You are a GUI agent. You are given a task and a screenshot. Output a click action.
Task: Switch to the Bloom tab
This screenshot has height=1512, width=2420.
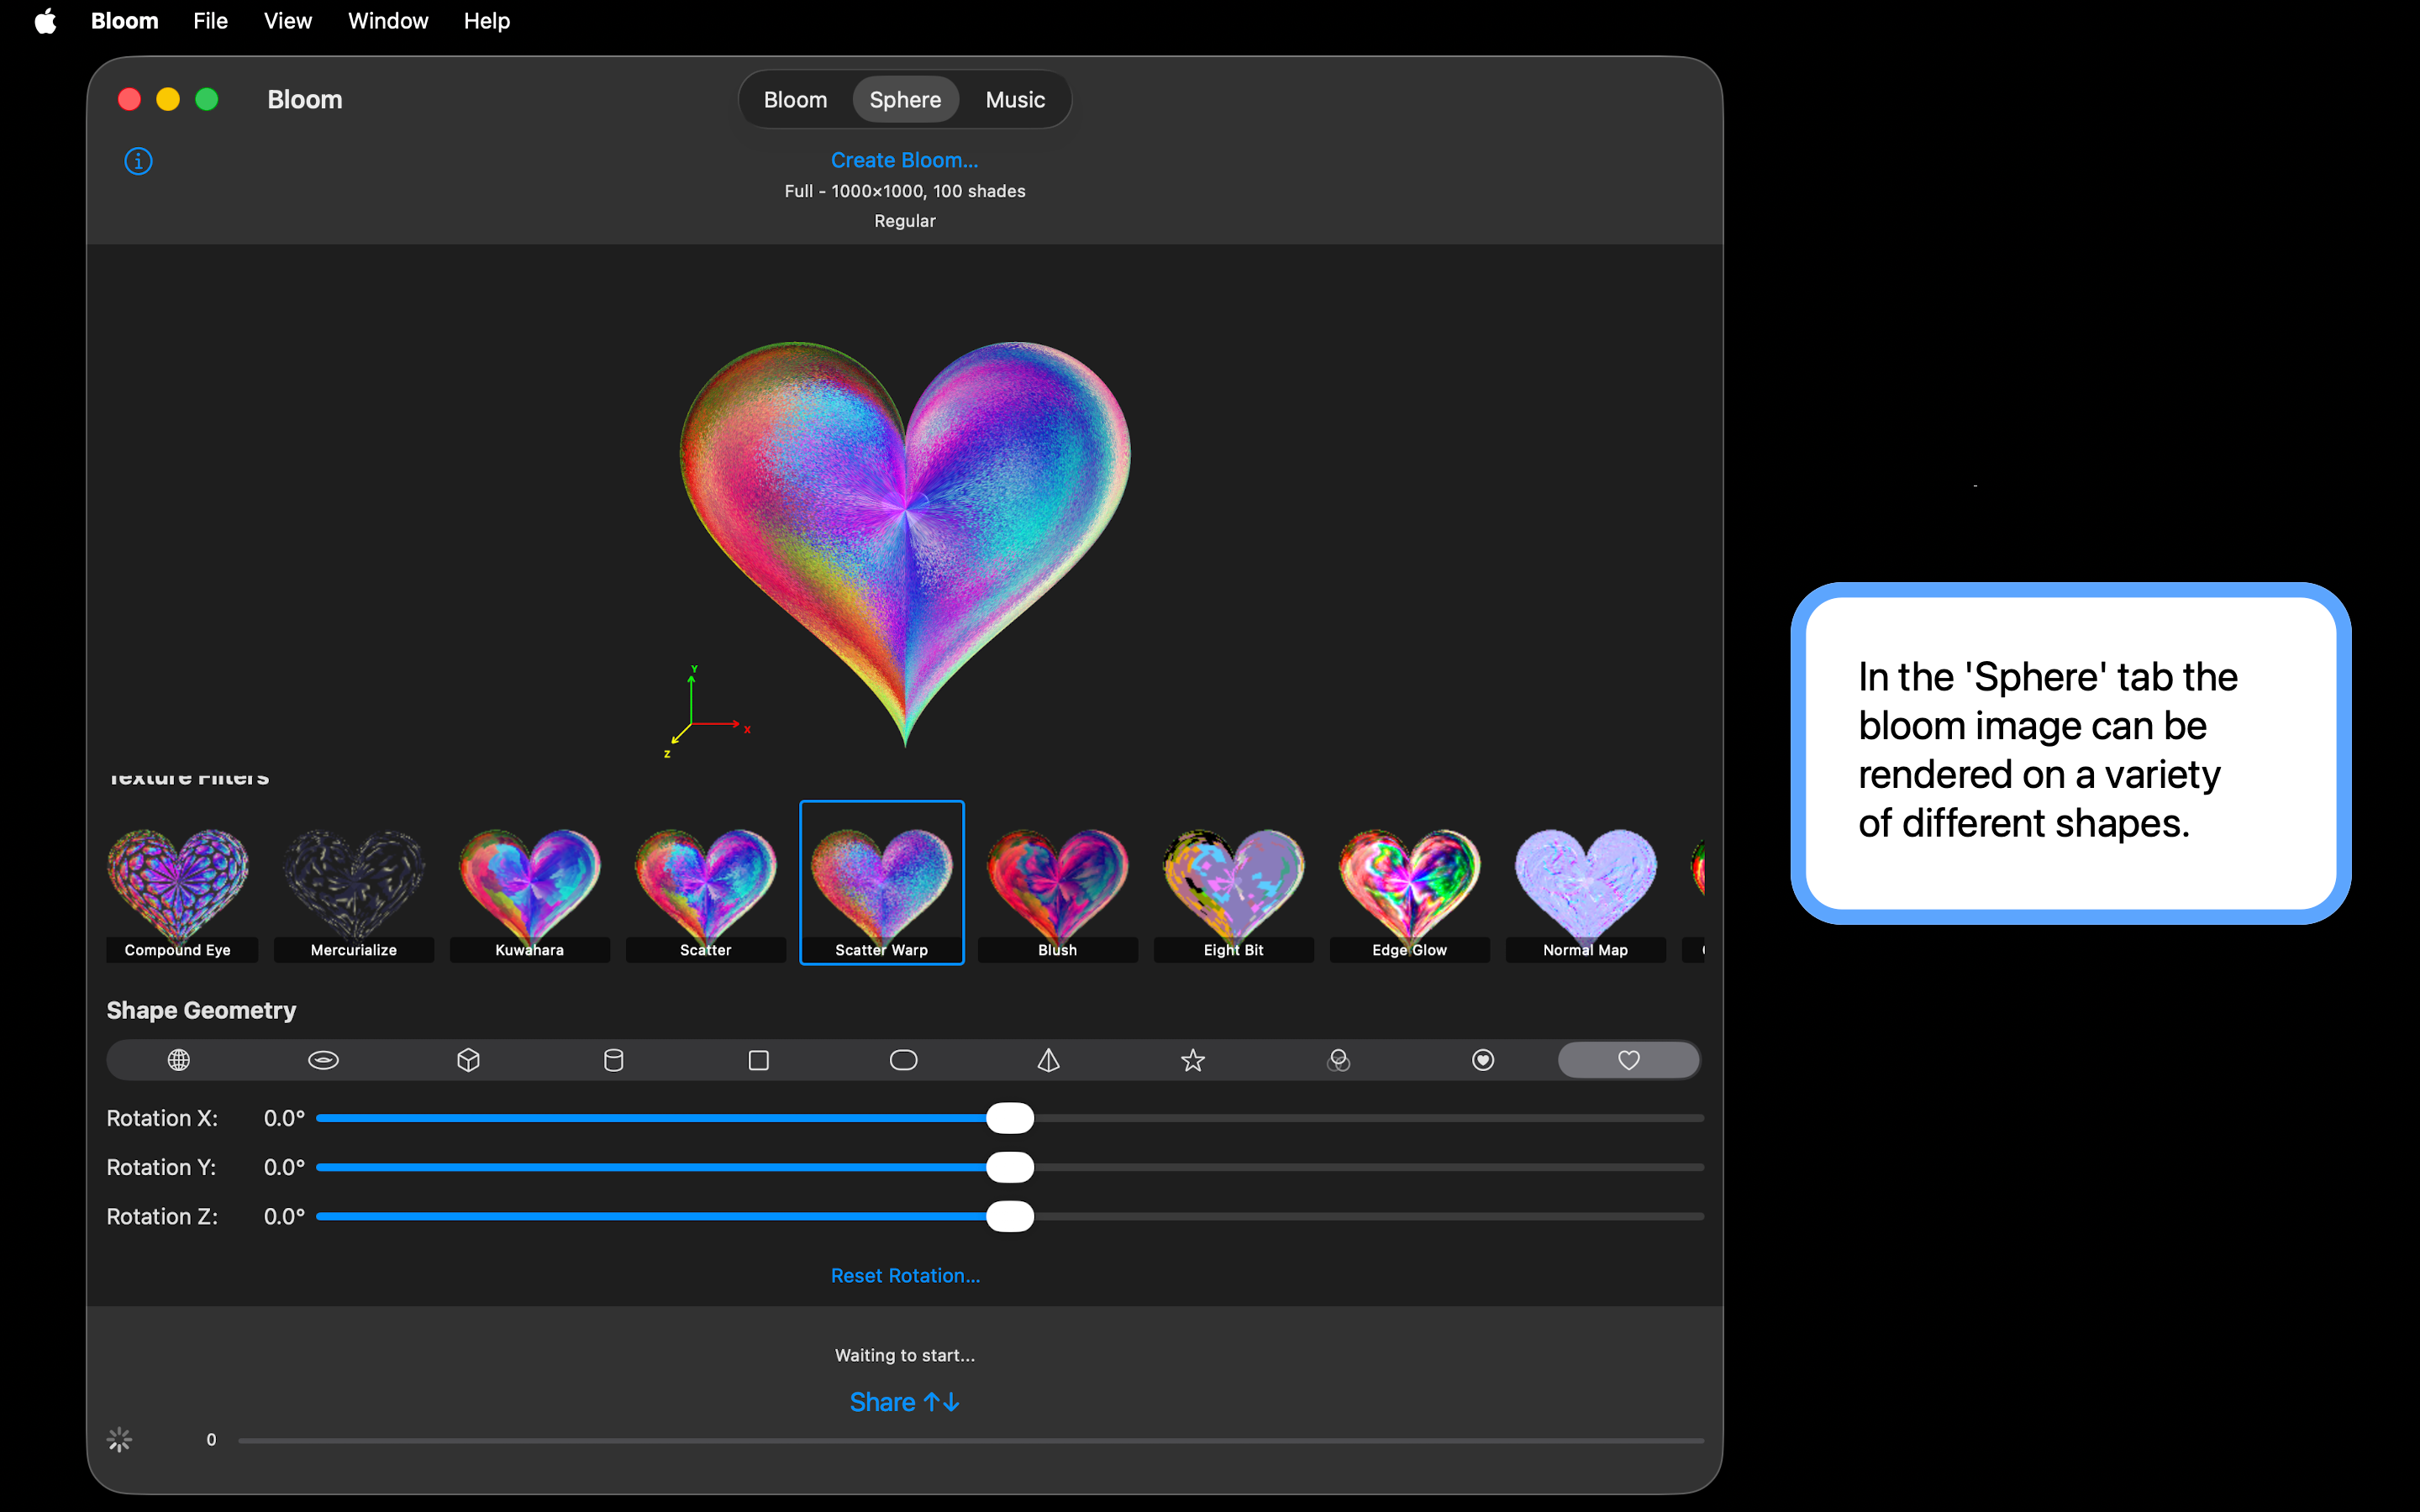pos(796,100)
